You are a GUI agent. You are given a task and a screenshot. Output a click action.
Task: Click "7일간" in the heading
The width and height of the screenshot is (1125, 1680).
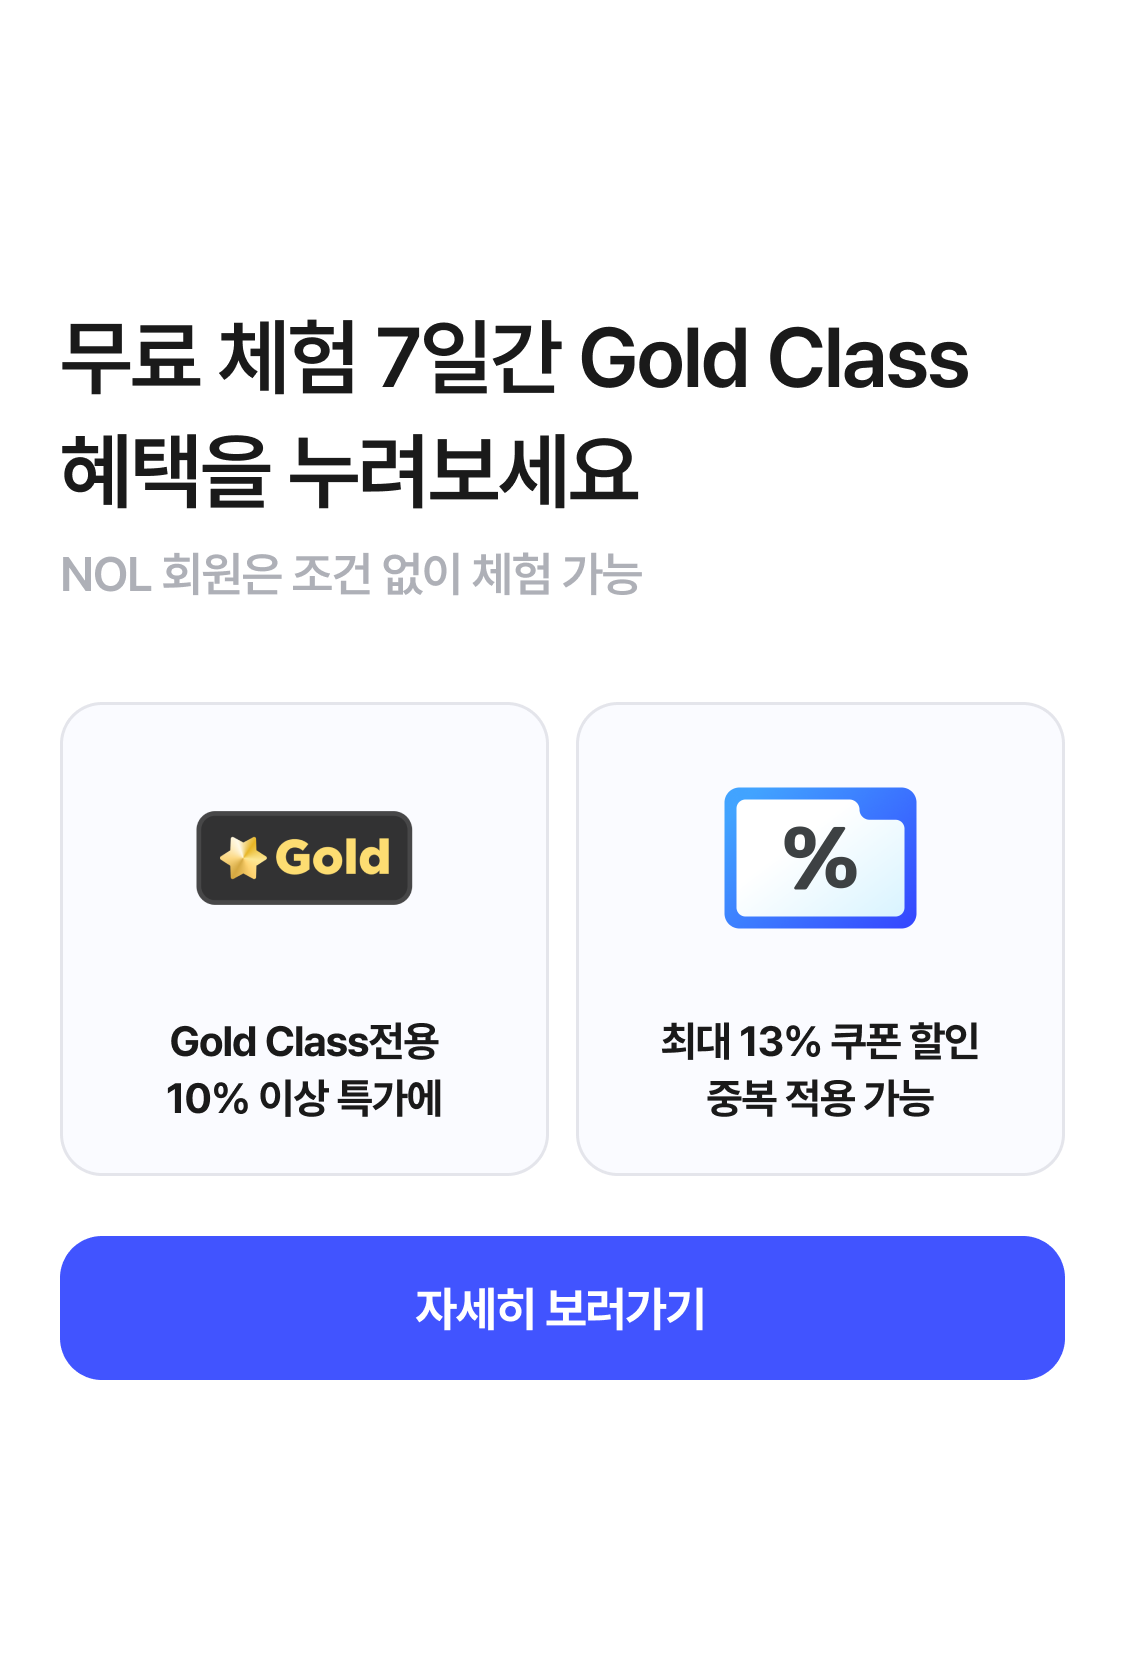point(465,358)
